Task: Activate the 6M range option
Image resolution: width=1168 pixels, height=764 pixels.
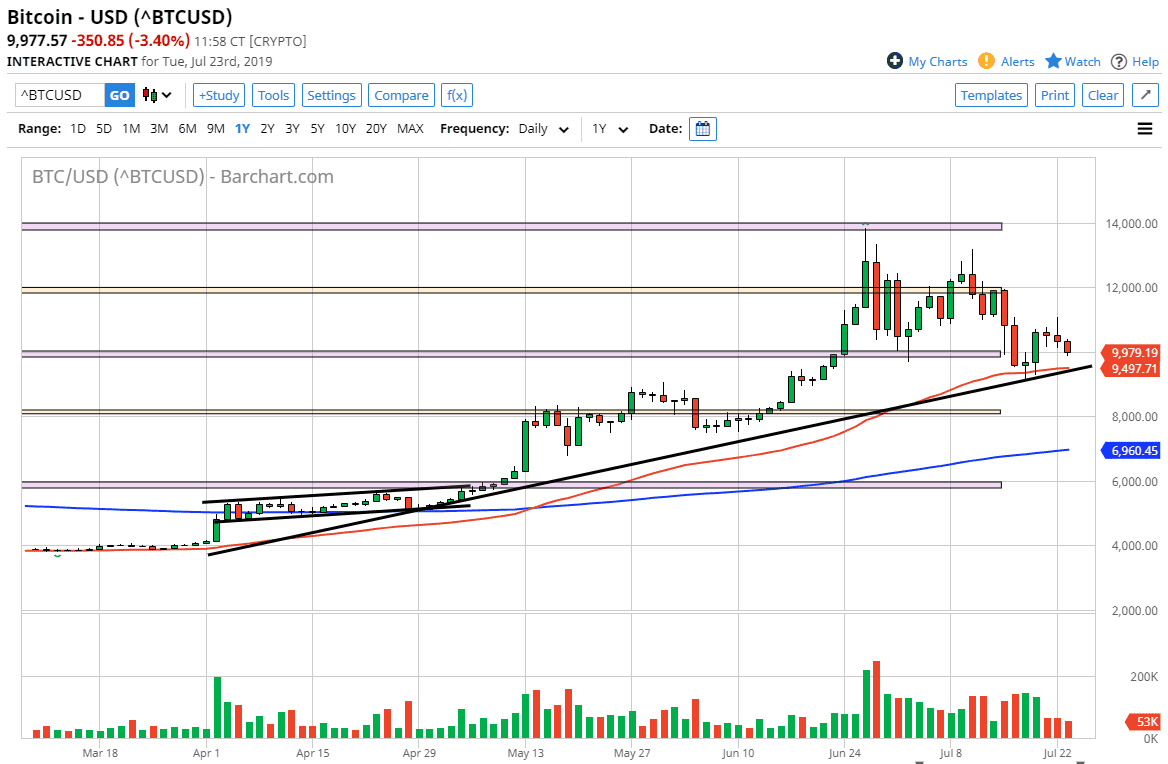Action: (x=187, y=129)
